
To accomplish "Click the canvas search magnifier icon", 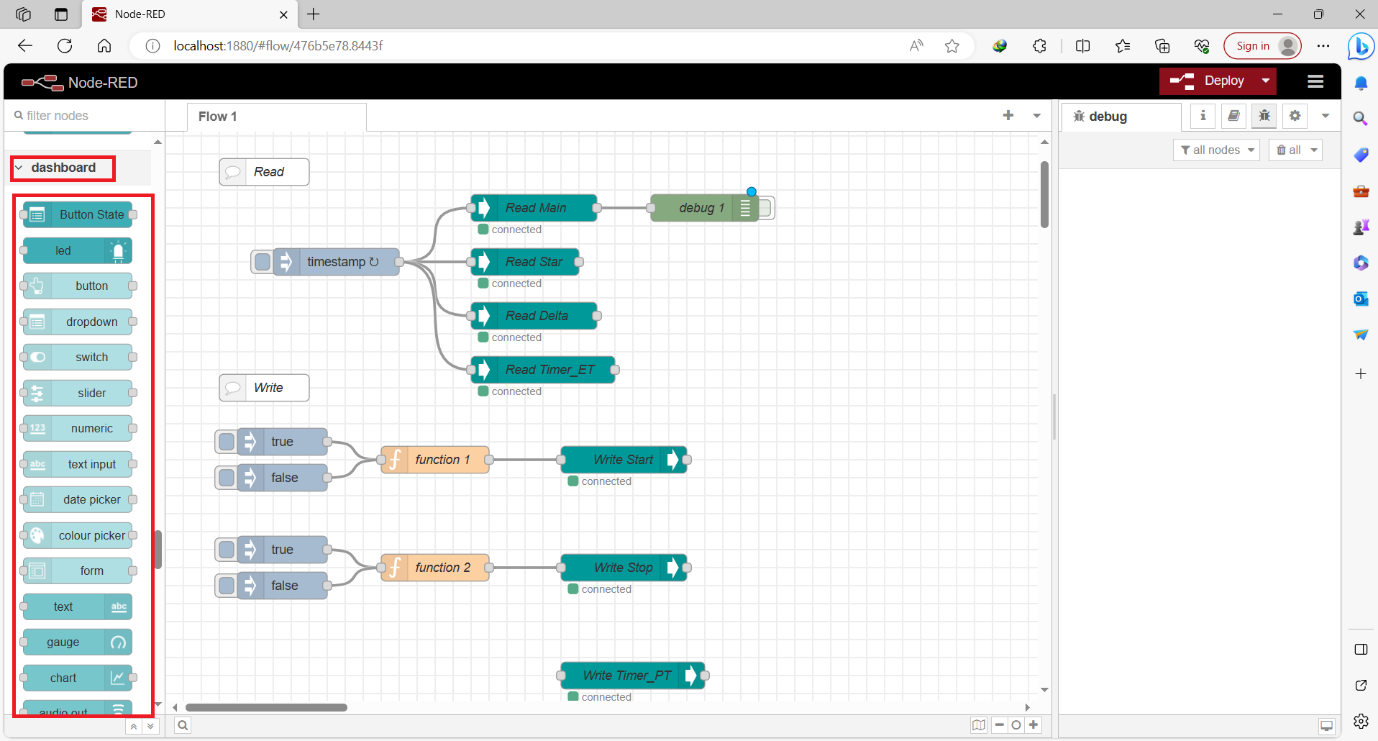I will (184, 725).
